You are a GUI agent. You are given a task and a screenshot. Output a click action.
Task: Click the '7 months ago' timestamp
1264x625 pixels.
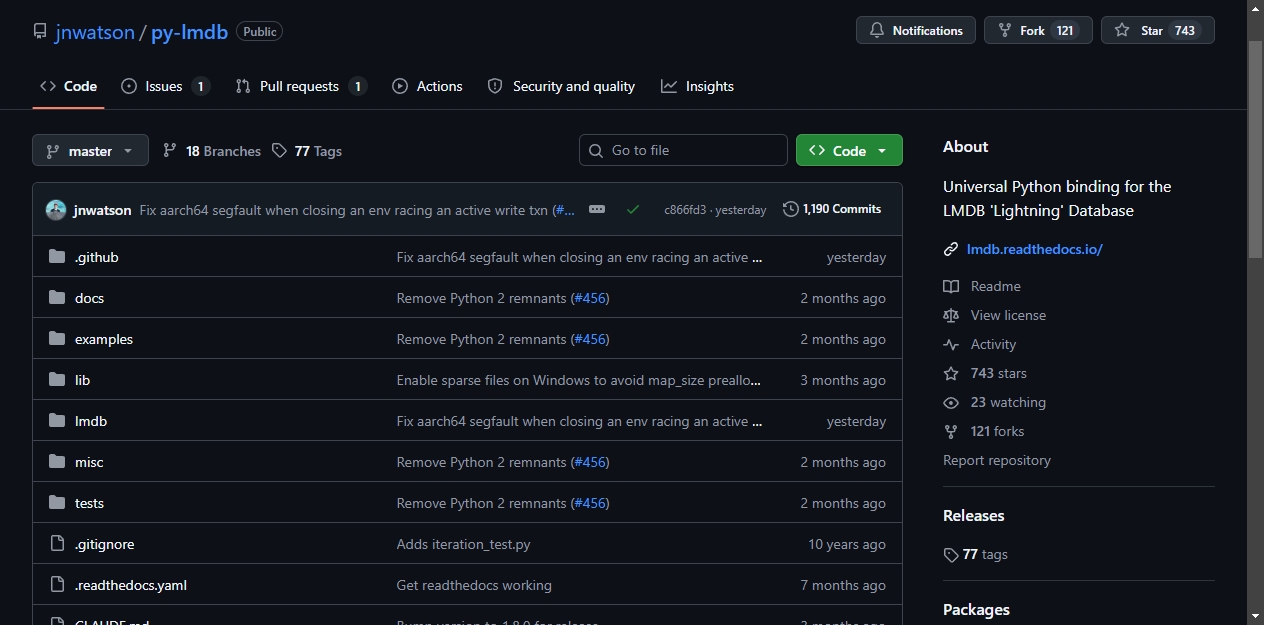tap(843, 585)
